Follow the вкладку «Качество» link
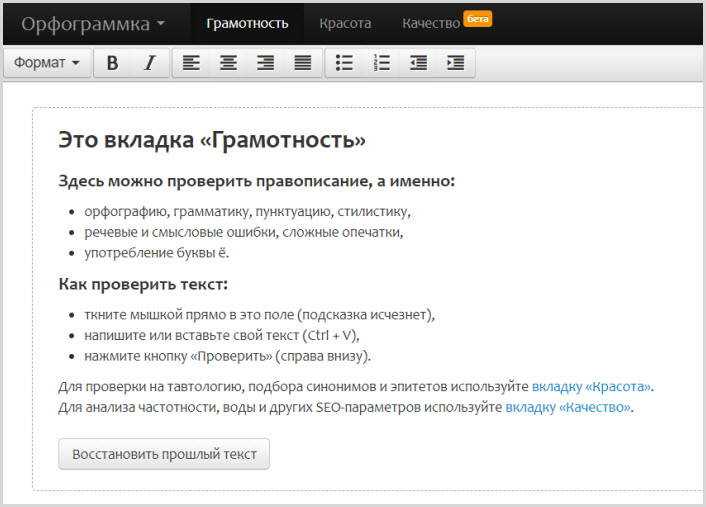This screenshot has height=507, width=706. point(568,407)
